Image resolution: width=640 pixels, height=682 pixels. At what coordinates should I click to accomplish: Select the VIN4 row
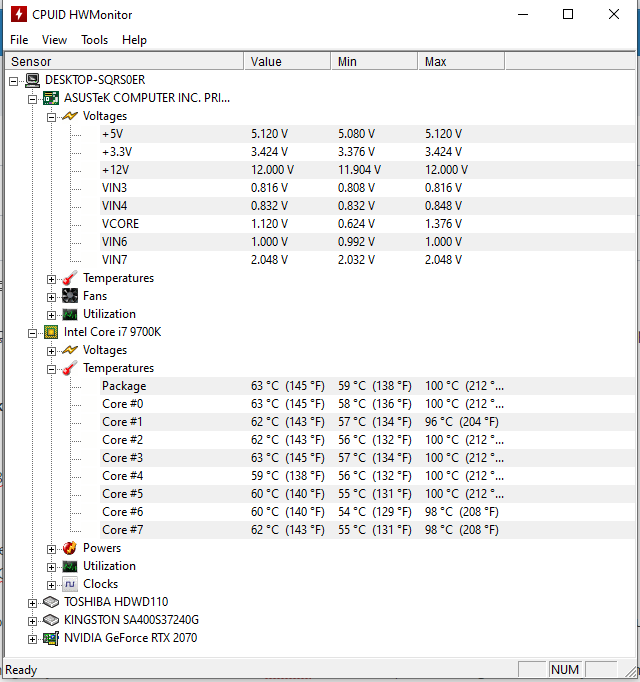(367, 206)
